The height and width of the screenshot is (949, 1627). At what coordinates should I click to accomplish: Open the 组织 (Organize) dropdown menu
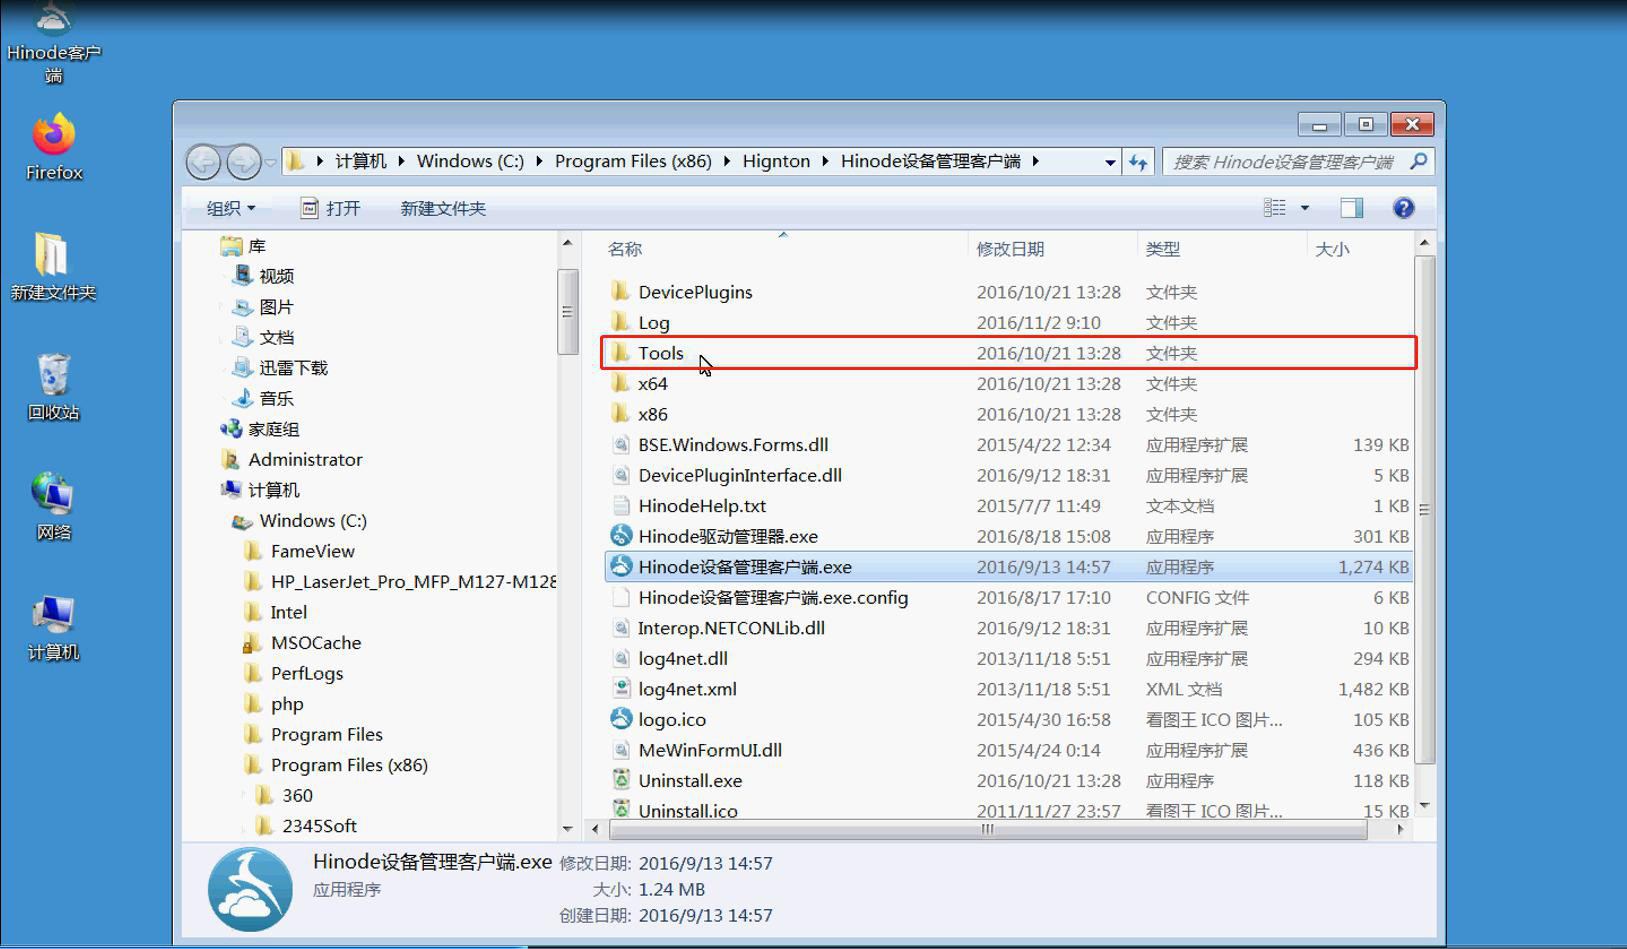(x=230, y=208)
